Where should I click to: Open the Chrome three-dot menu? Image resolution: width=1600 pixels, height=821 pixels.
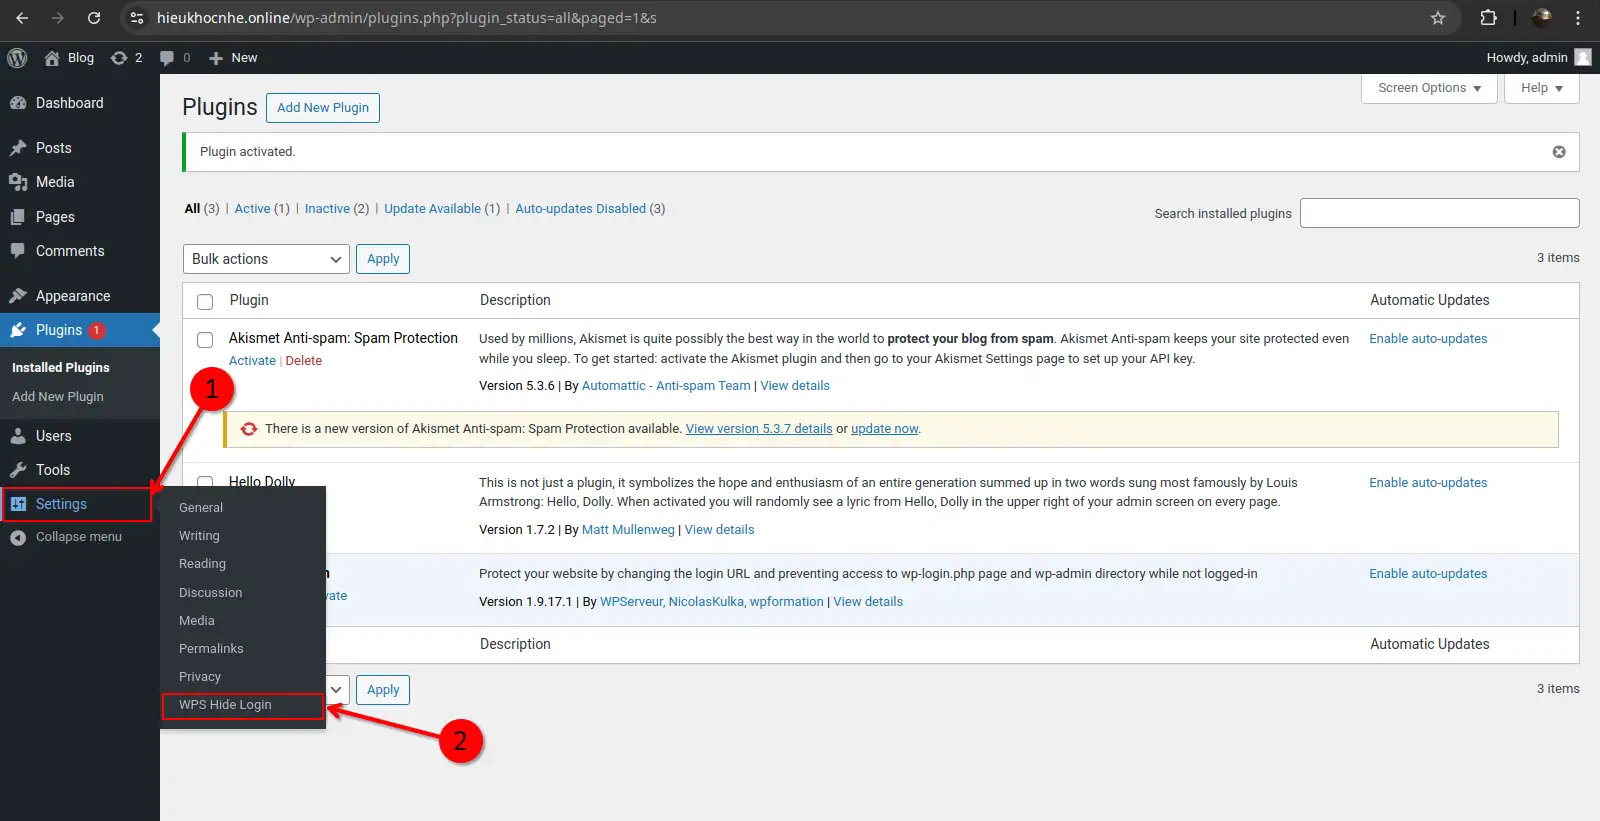tap(1578, 18)
